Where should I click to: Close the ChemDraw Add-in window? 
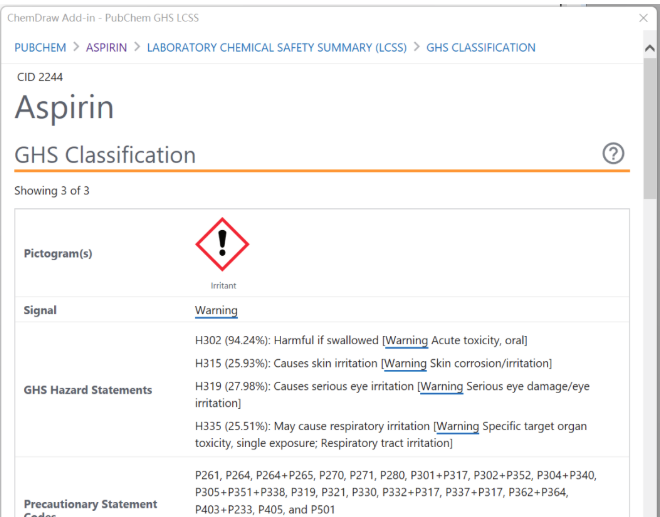(x=643, y=18)
